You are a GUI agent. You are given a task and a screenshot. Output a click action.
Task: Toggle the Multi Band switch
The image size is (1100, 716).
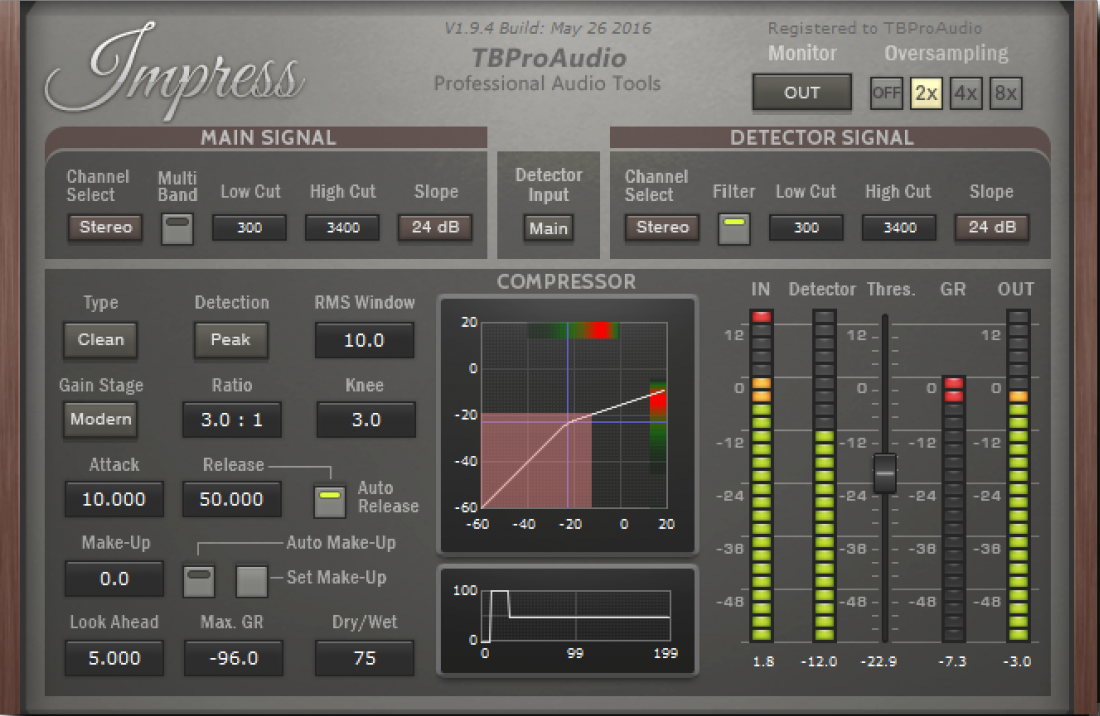click(x=177, y=229)
